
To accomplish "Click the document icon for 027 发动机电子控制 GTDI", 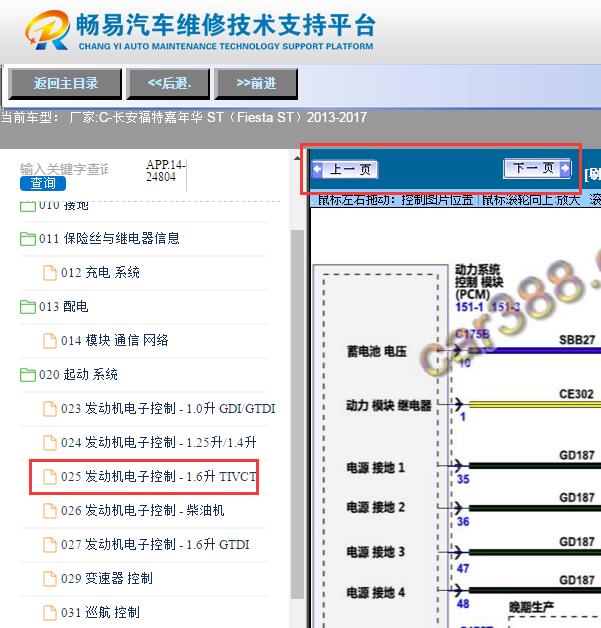I will (50, 545).
